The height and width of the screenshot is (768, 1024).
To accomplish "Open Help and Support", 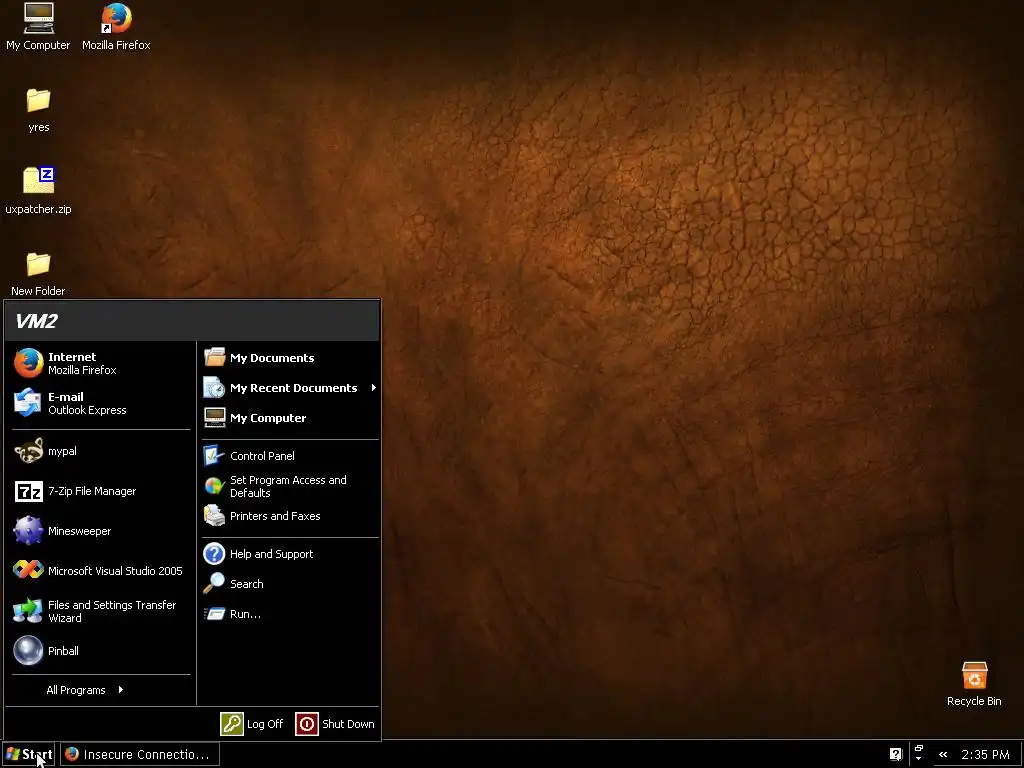I will pos(290,554).
